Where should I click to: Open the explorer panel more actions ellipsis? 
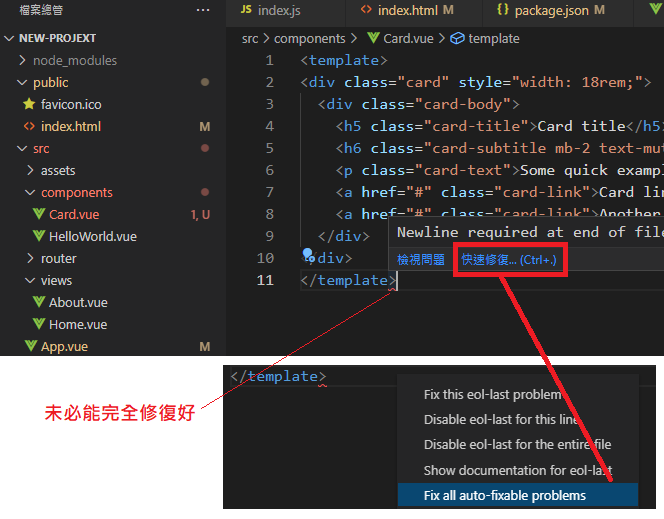click(203, 10)
